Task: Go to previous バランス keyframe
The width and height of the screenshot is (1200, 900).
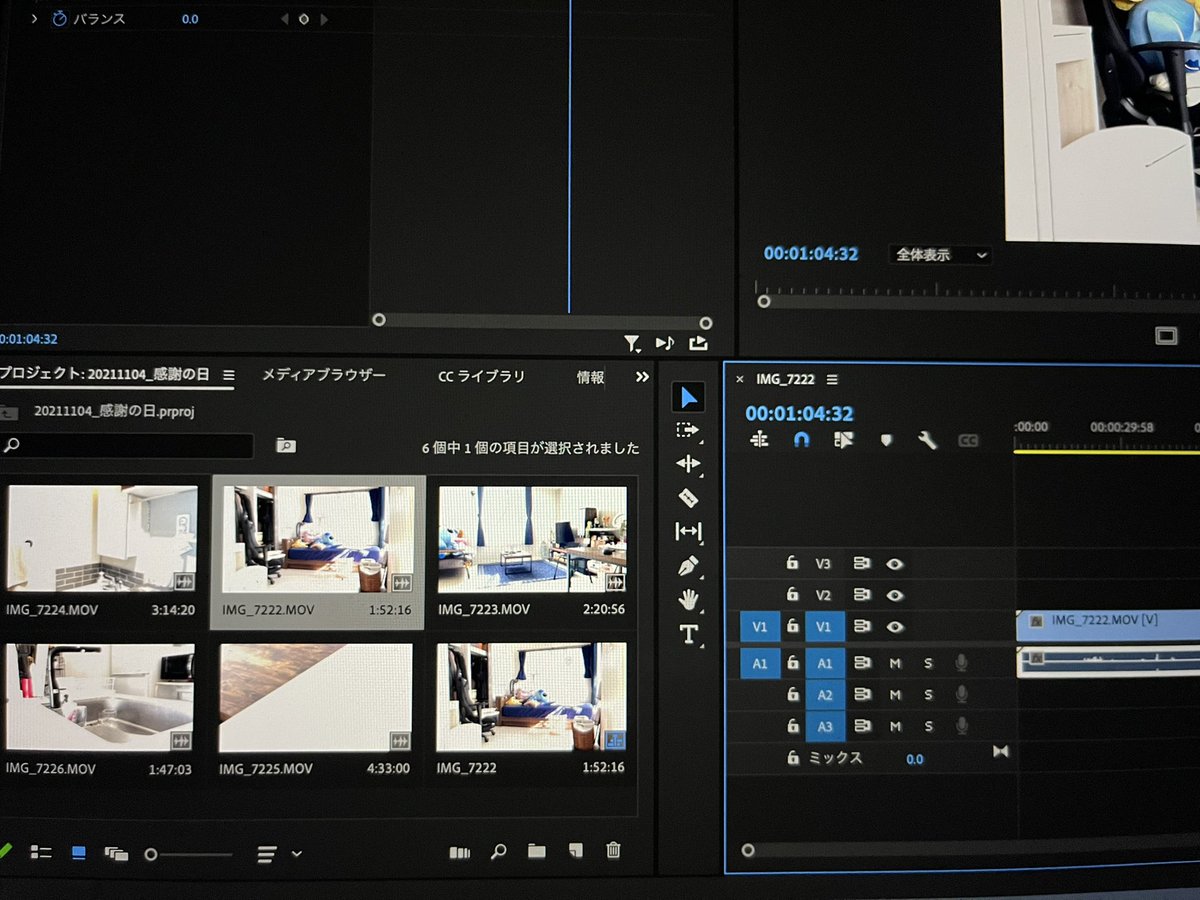Action: click(283, 19)
